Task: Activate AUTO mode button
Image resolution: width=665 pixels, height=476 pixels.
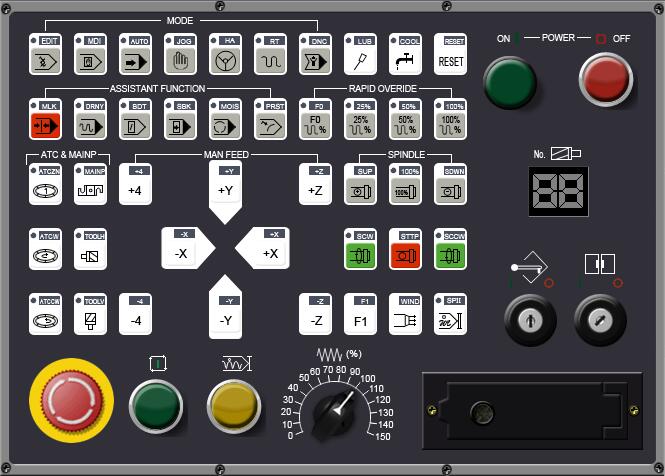Action: pyautogui.click(x=134, y=53)
